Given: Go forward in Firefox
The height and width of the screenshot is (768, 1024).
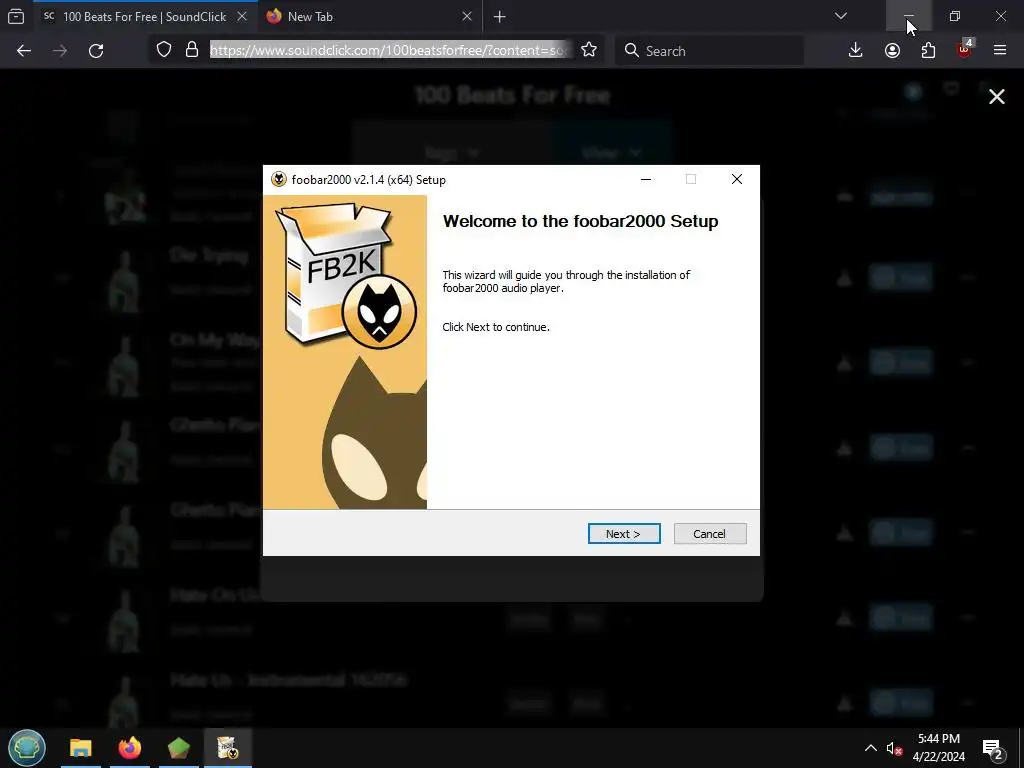Looking at the screenshot, I should pos(60,50).
